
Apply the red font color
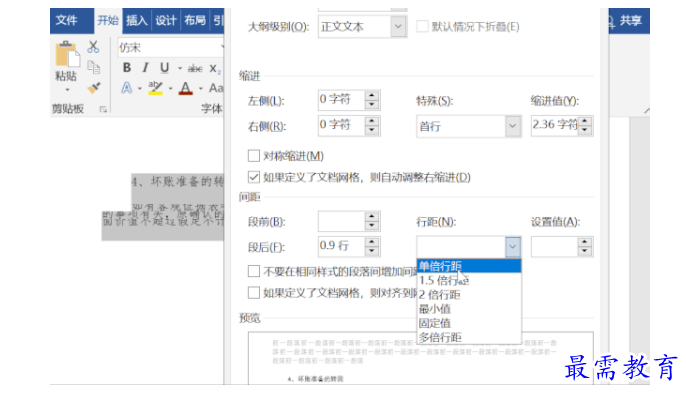[186, 88]
